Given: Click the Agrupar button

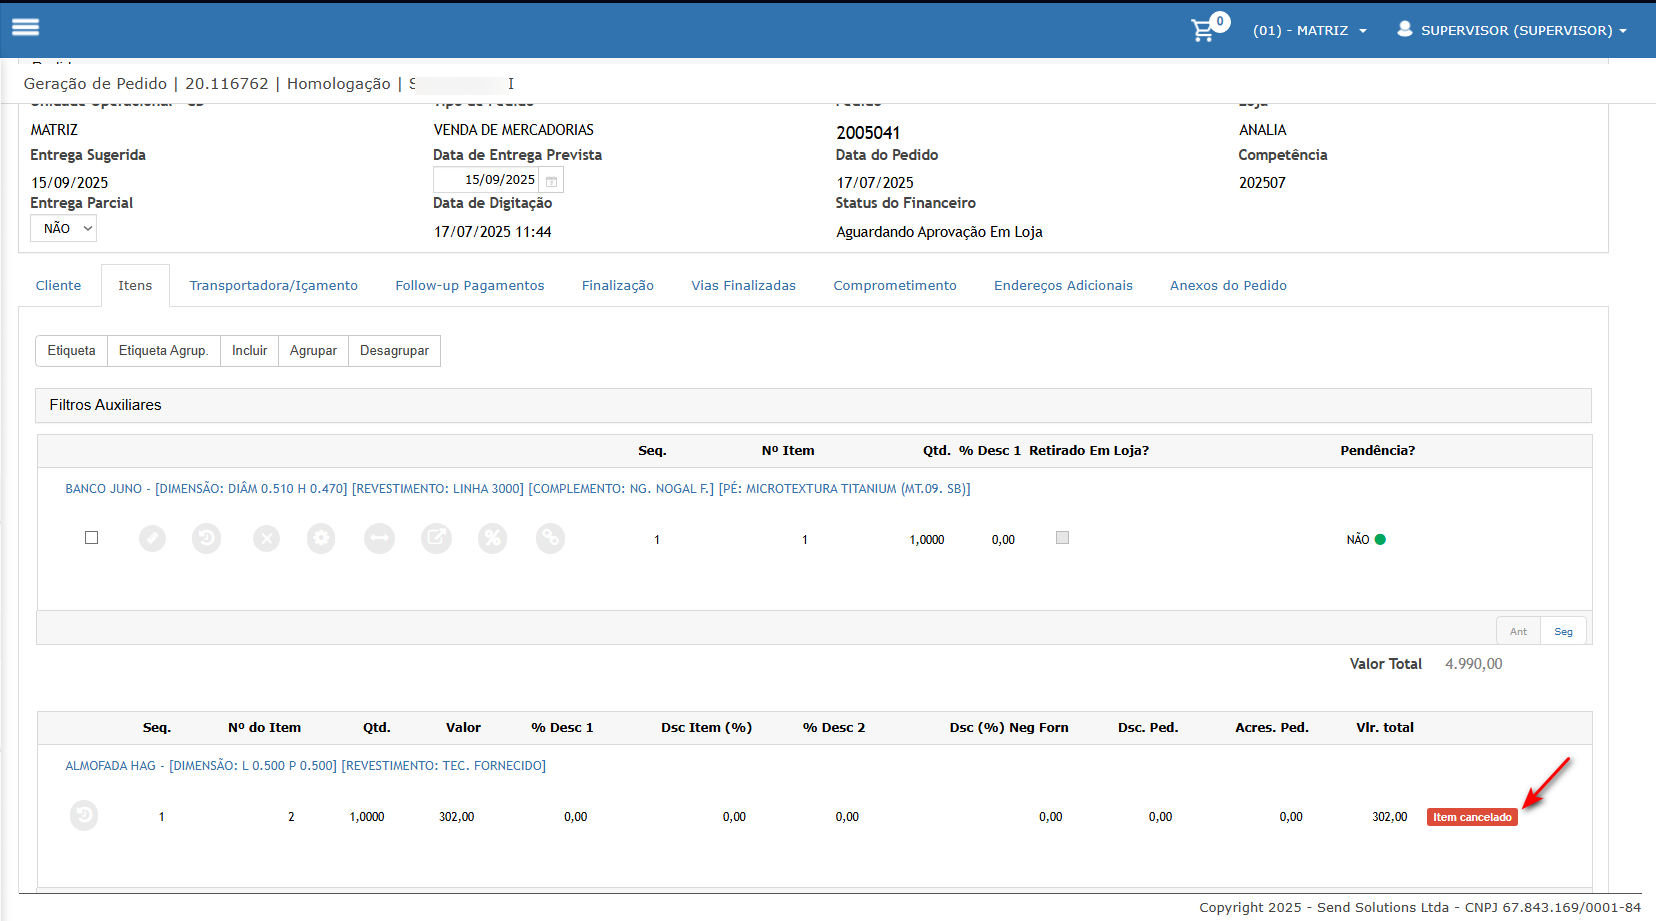Looking at the screenshot, I should click(x=314, y=351).
